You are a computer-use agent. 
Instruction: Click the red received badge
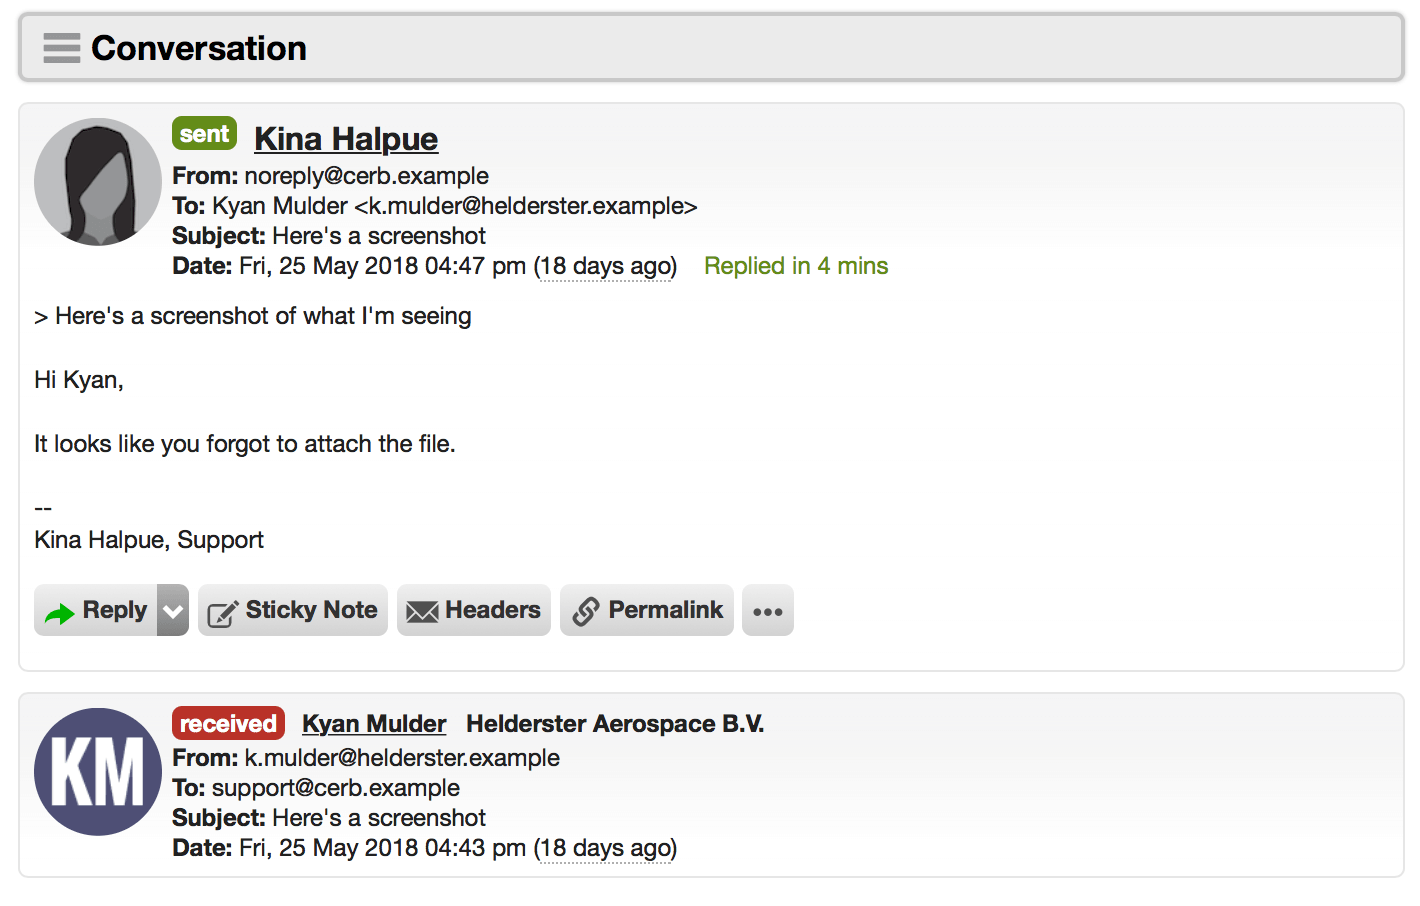pyautogui.click(x=228, y=723)
